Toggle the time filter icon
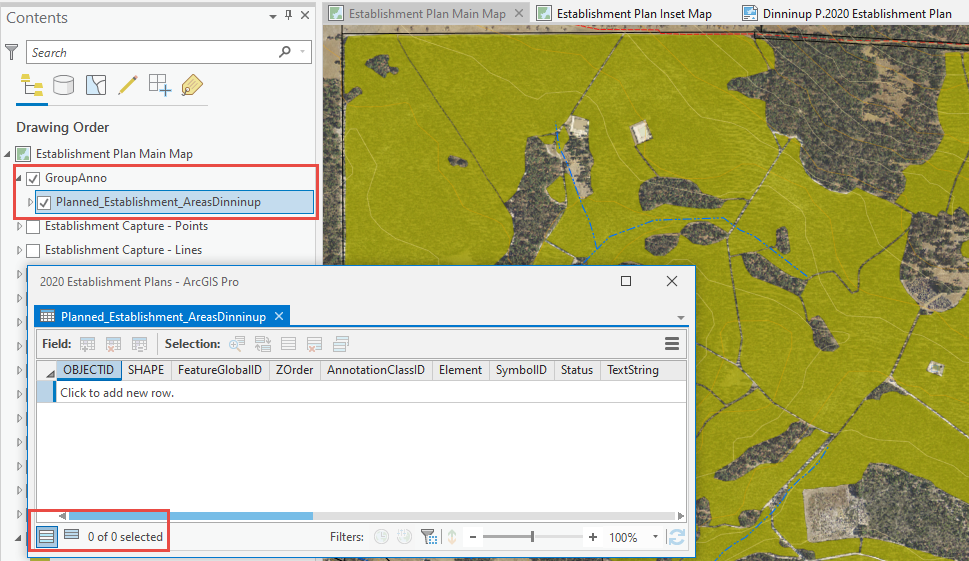This screenshot has height=561, width=969. 381,537
